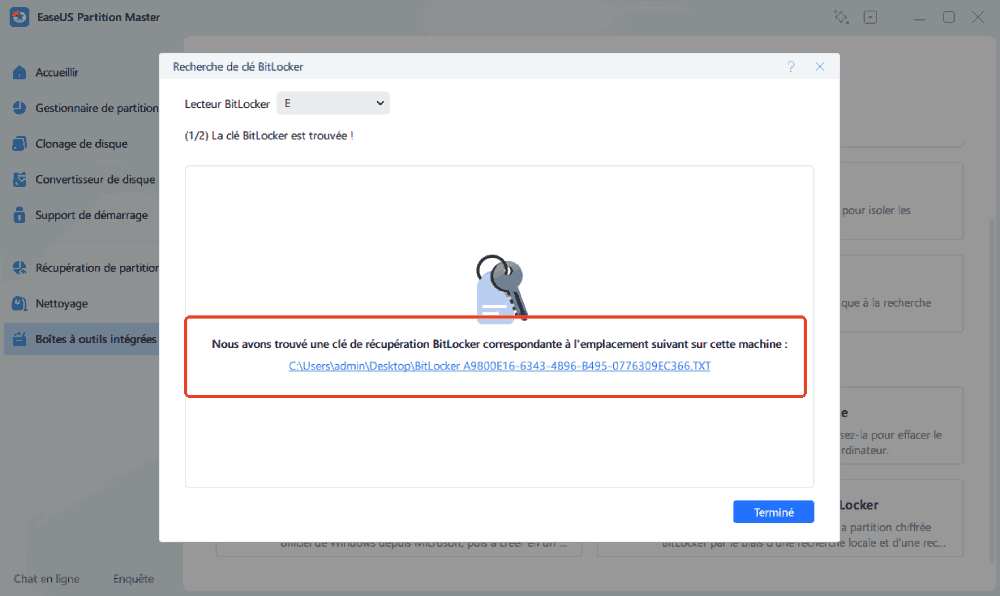Viewport: 1000px width, 596px height.
Task: Click the "Nous avons trouvé une clé" message
Action: 499,344
